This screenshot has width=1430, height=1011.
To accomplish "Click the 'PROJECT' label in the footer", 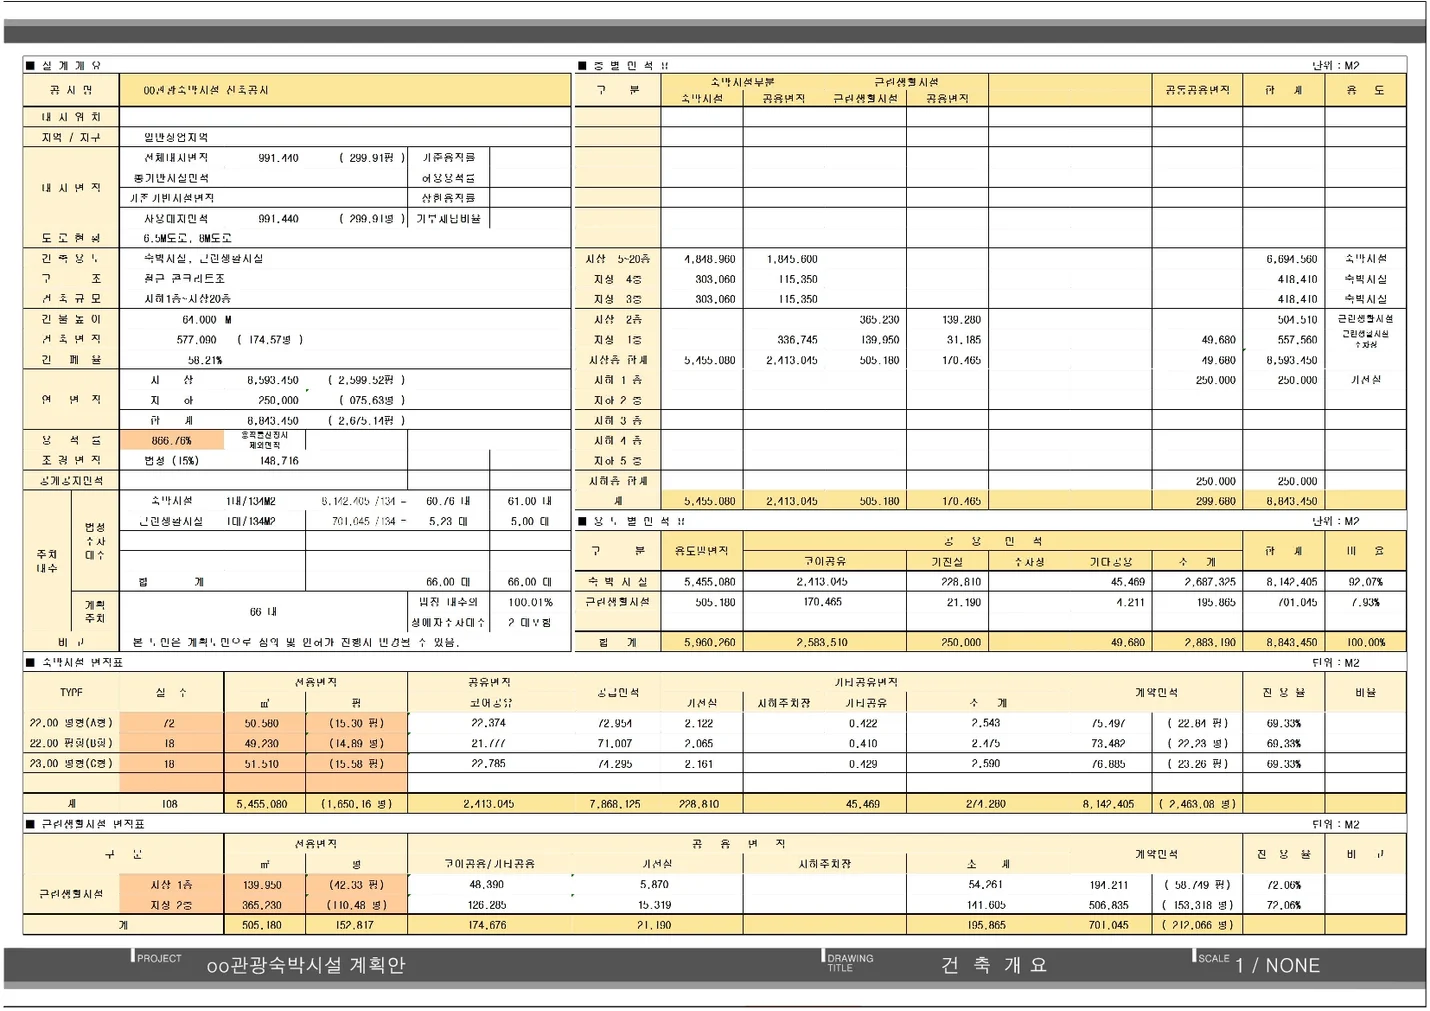I will pos(159,958).
